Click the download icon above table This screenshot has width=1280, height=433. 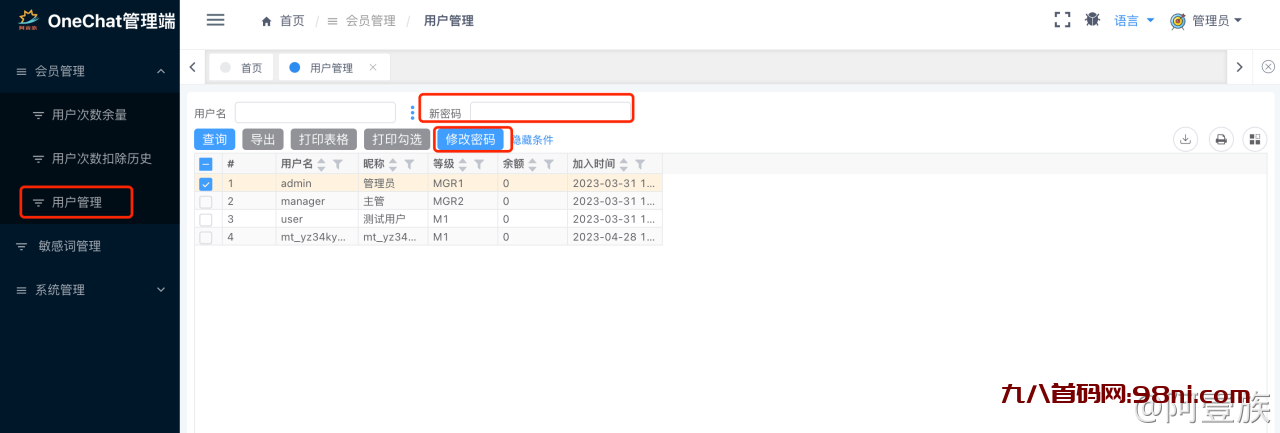coord(1185,140)
